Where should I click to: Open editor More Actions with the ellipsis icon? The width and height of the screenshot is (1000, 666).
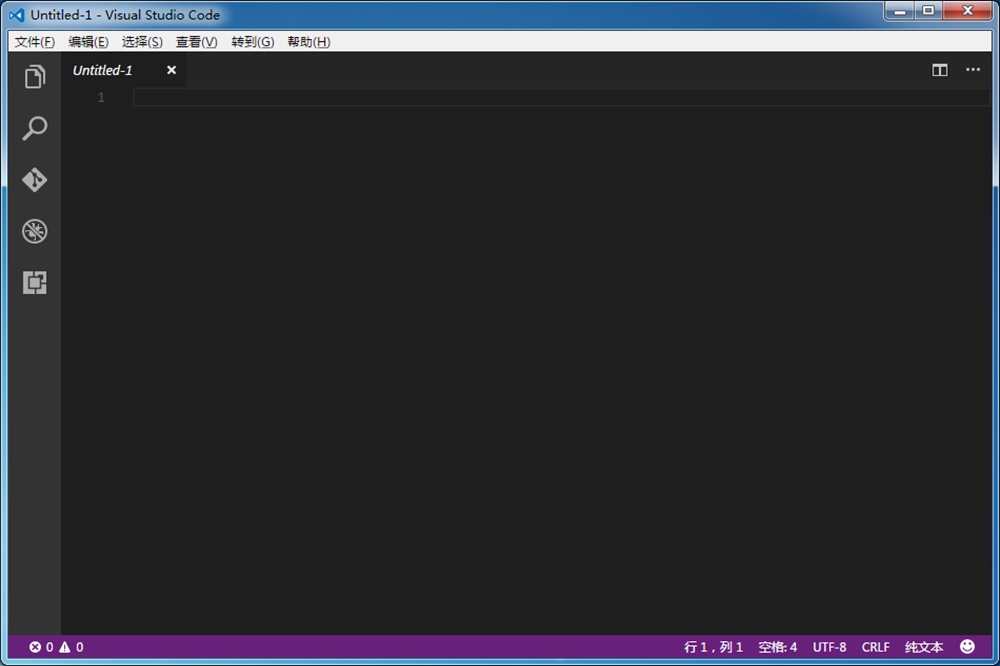973,70
